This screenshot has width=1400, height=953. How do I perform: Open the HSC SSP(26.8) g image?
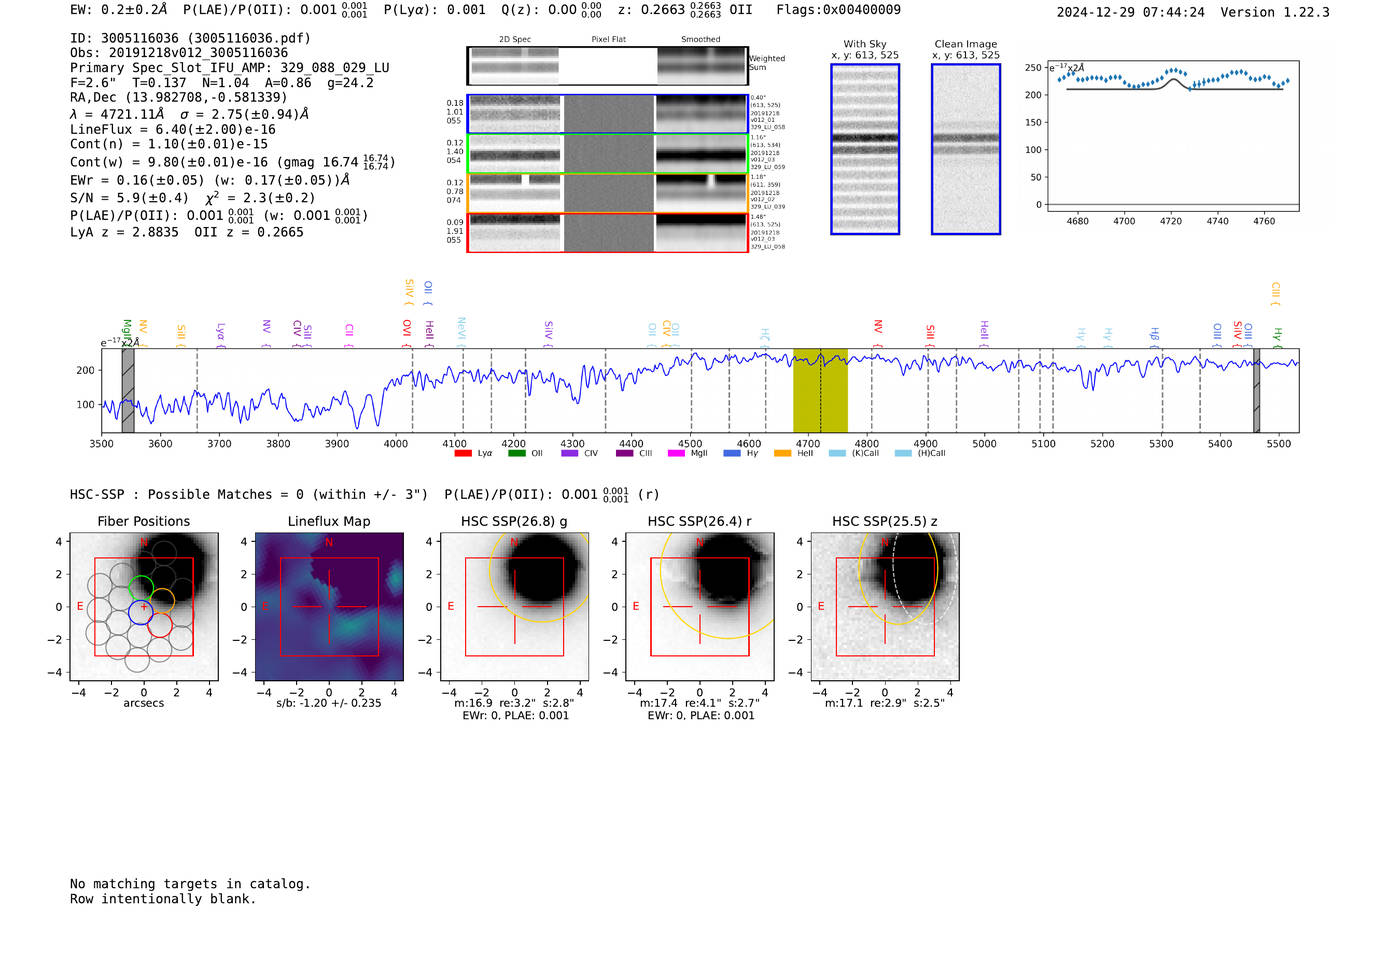click(x=515, y=607)
